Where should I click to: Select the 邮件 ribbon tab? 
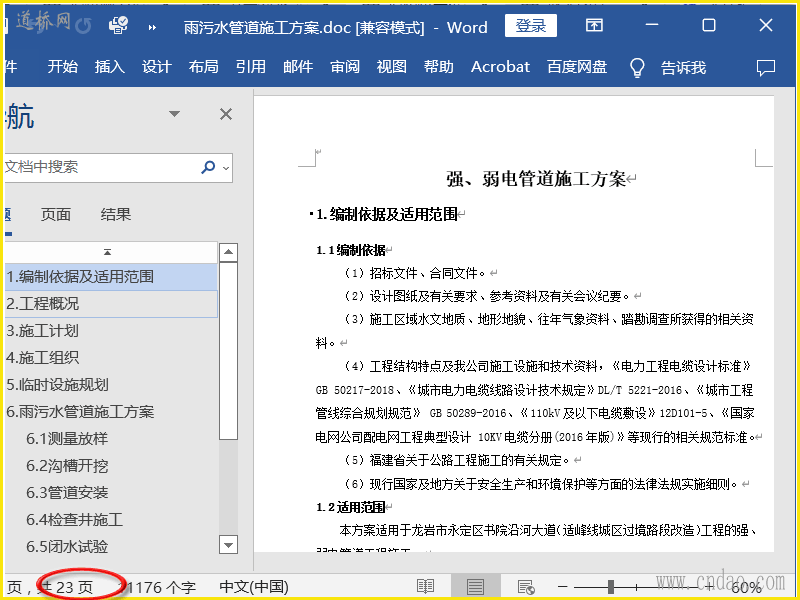pyautogui.click(x=298, y=67)
